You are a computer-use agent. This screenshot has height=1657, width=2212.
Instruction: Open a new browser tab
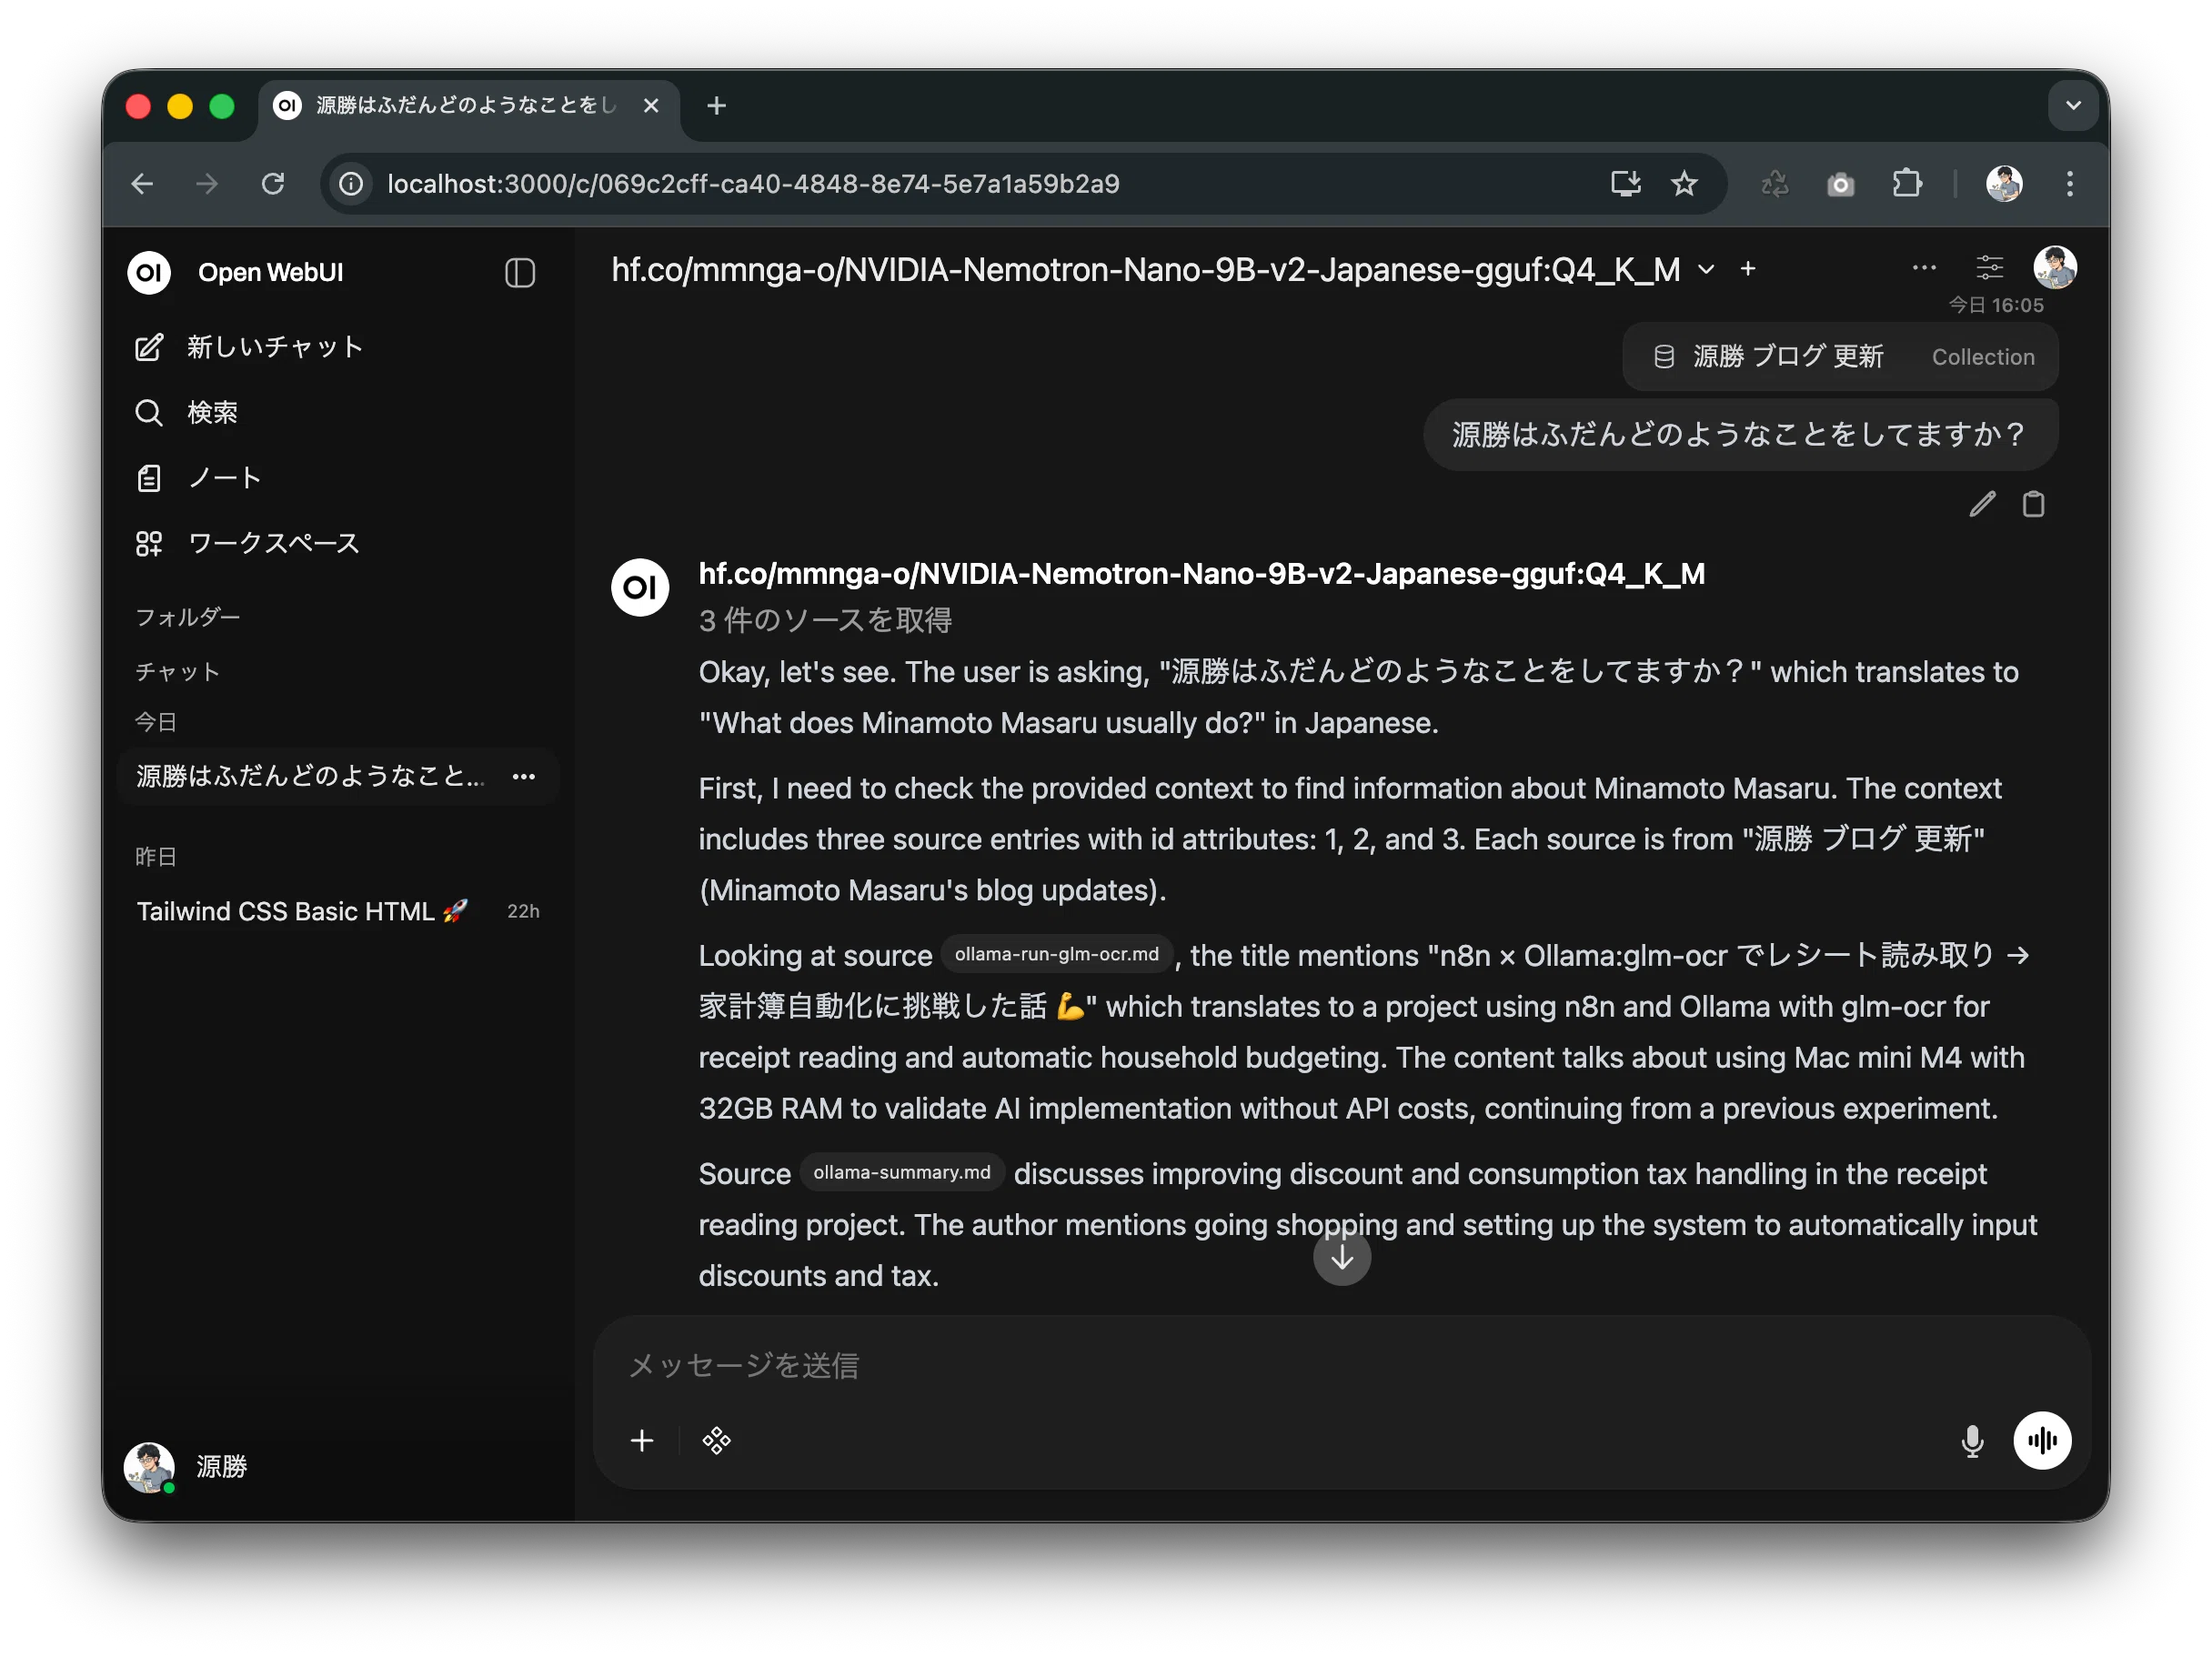coord(716,105)
